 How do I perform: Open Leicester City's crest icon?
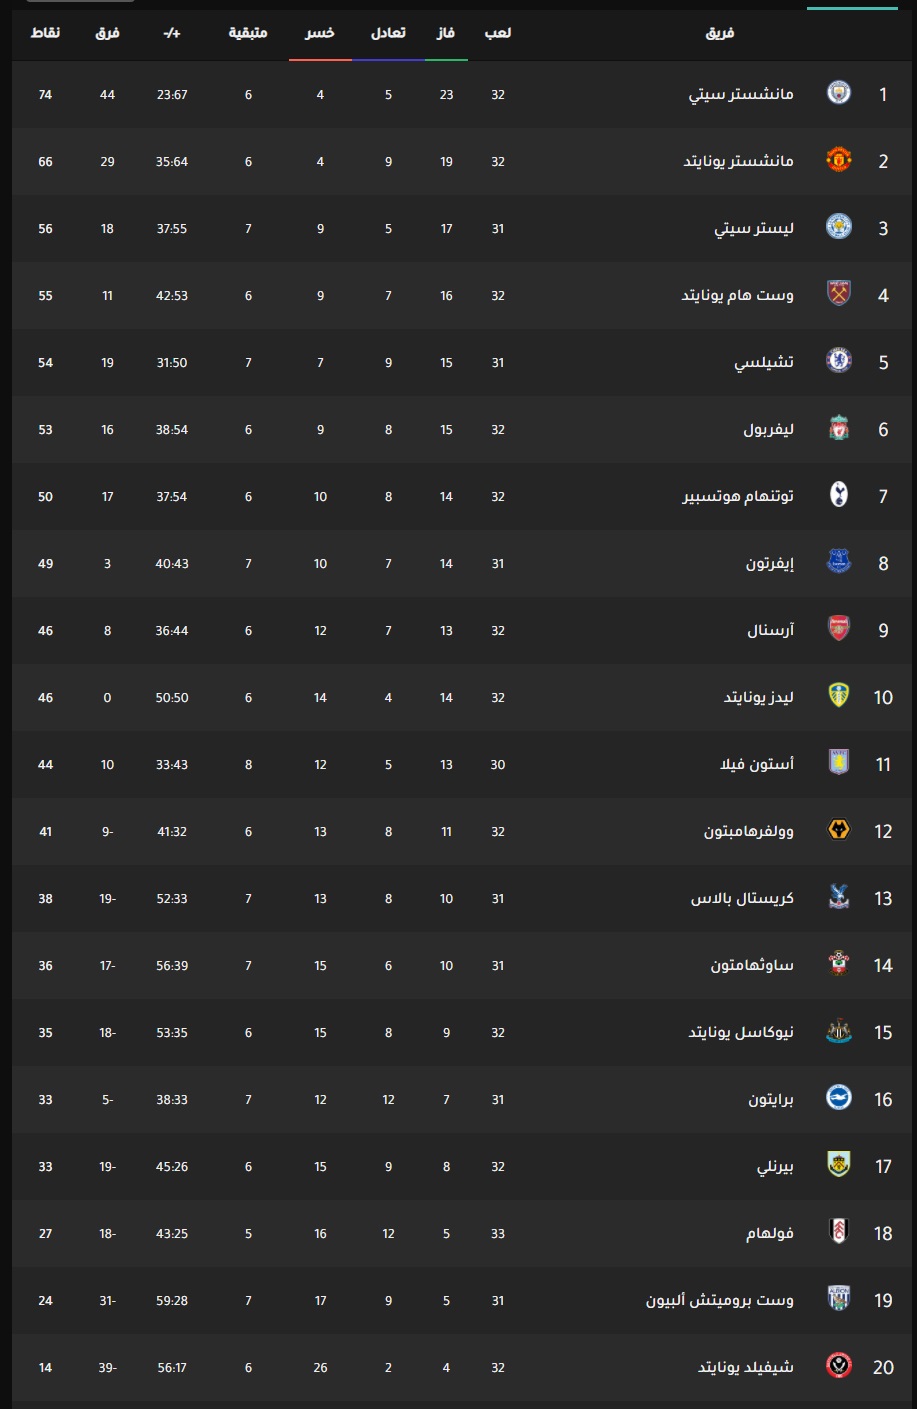839,228
